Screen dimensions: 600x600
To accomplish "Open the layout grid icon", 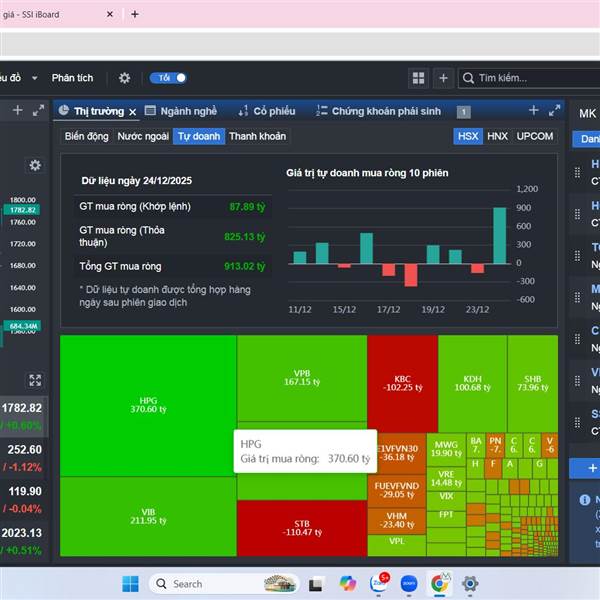I will 418,78.
